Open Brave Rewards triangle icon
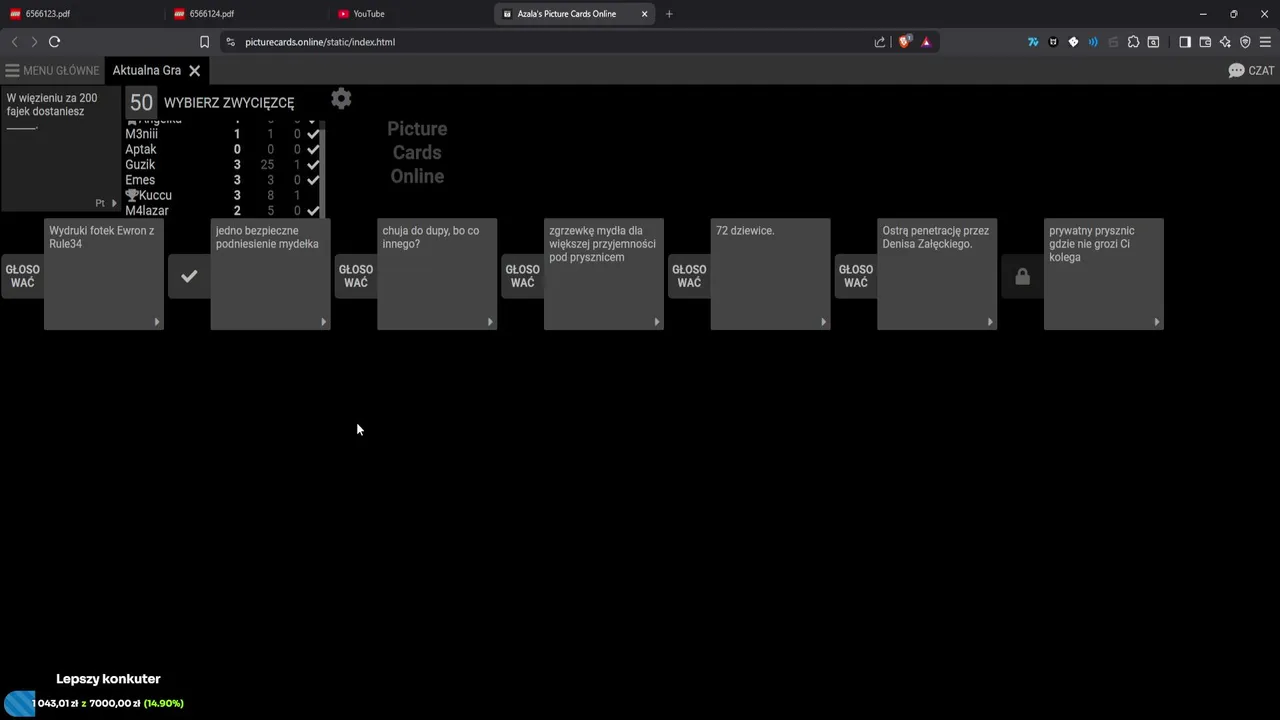 point(926,42)
